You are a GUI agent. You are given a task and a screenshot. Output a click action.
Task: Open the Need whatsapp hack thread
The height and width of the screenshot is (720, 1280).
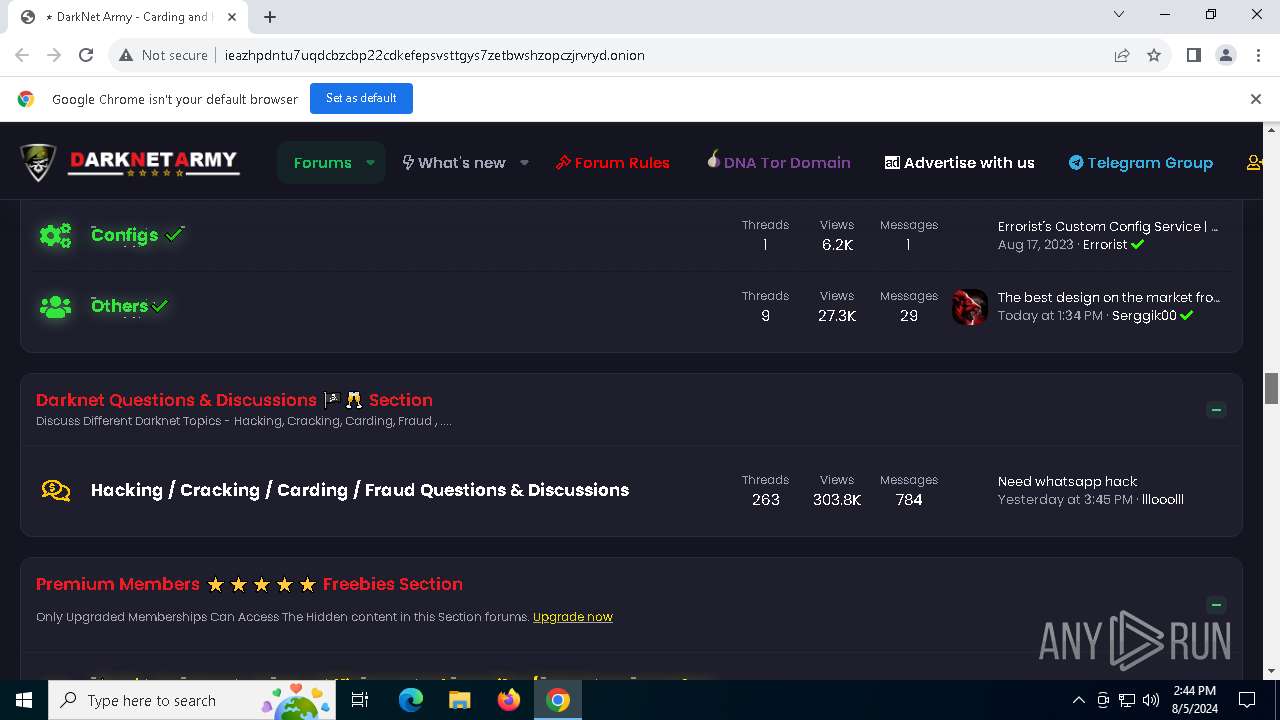[x=1068, y=481]
